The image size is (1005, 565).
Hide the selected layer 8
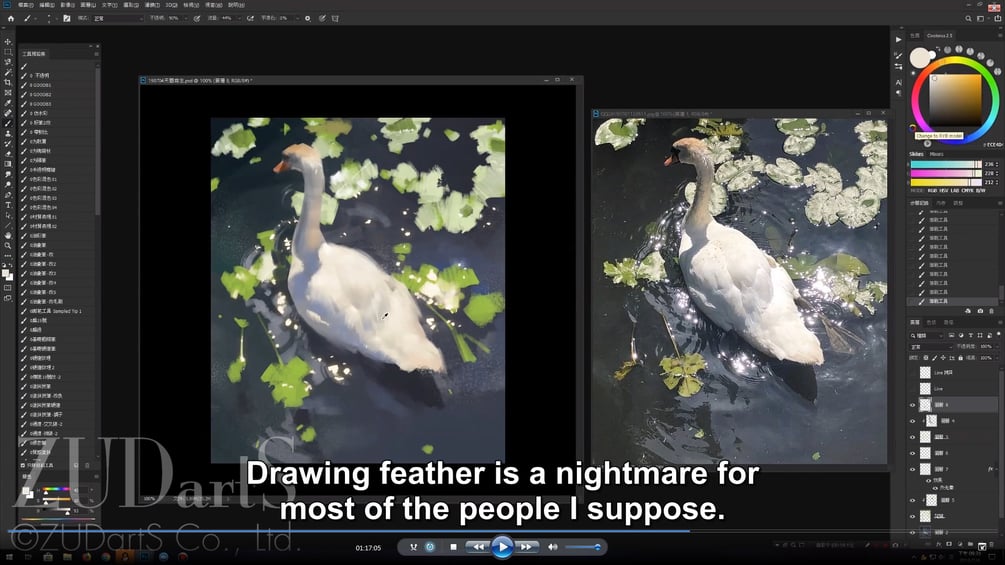[x=913, y=405]
